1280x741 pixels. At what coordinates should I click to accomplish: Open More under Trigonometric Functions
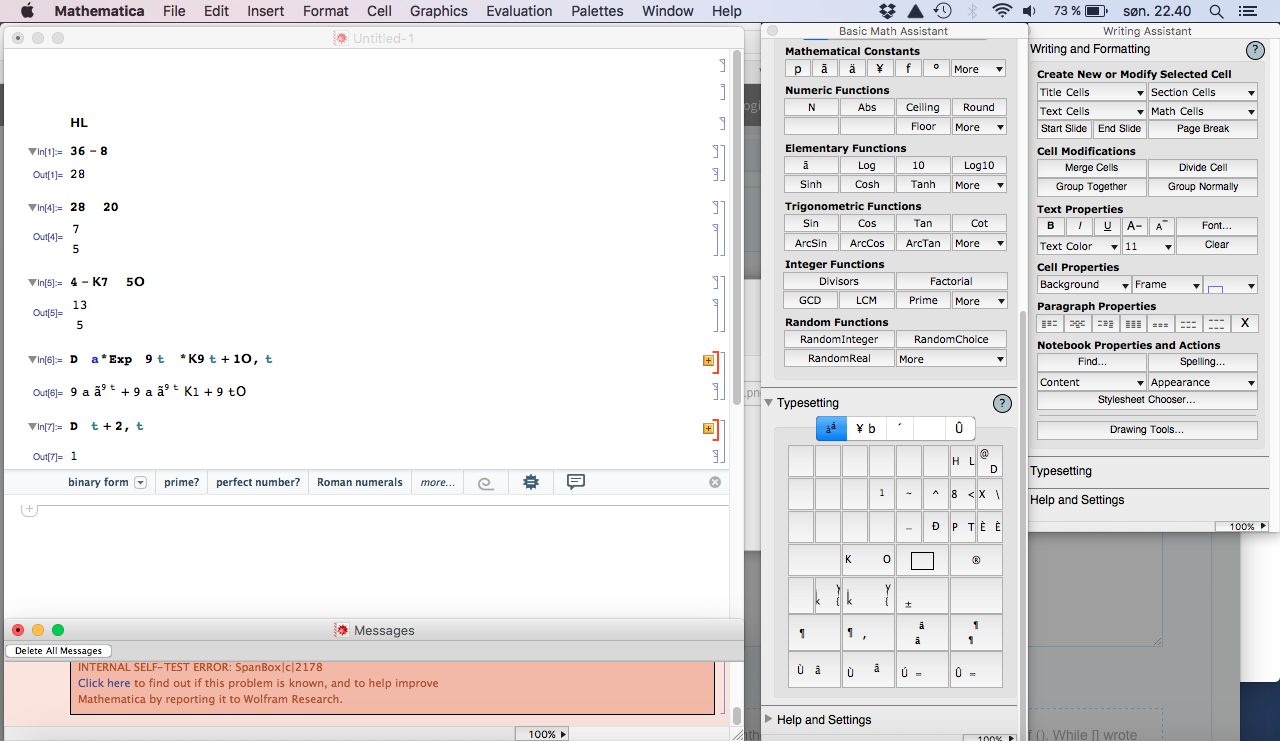tap(978, 243)
